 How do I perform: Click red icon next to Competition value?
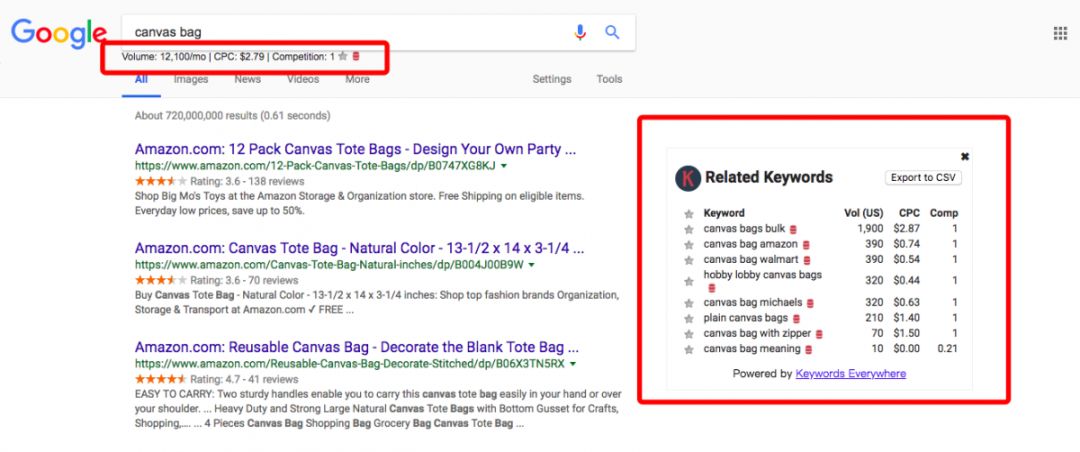[x=356, y=56]
